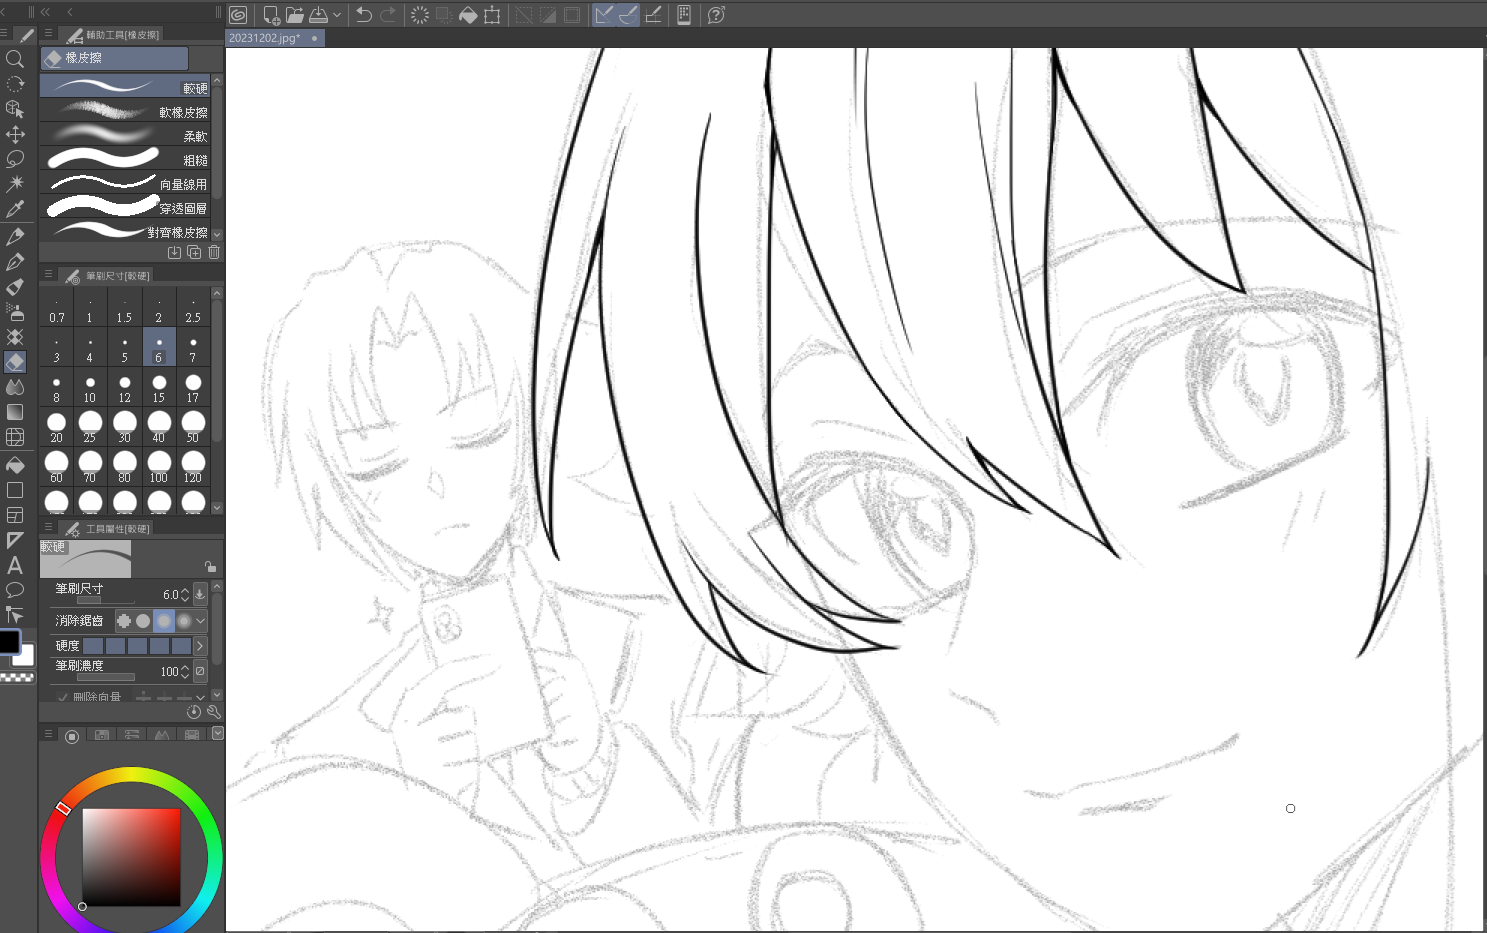
Task: Select the Rotate view tool
Action: click(x=15, y=85)
